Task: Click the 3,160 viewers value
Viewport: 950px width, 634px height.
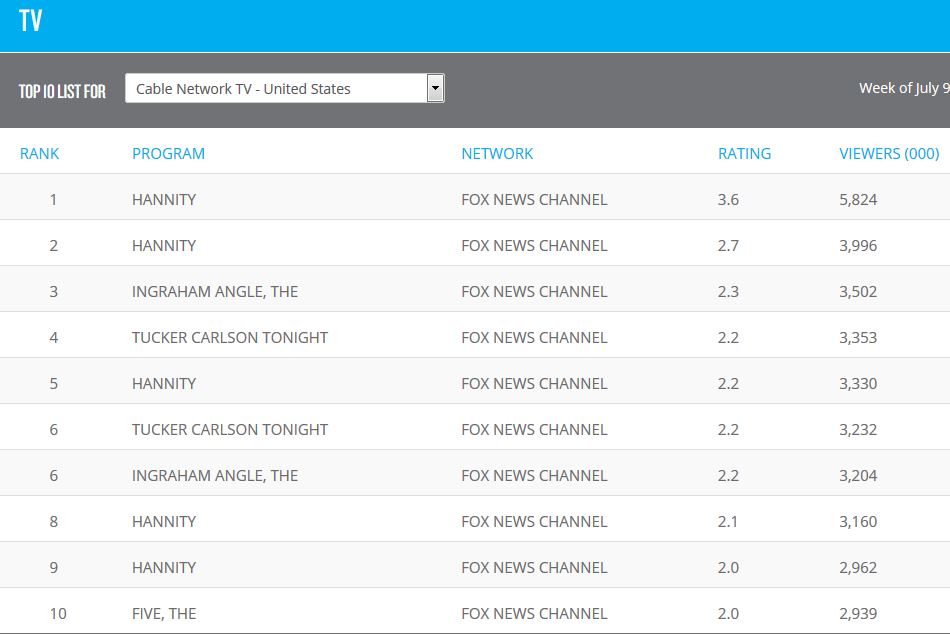Action: point(858,522)
